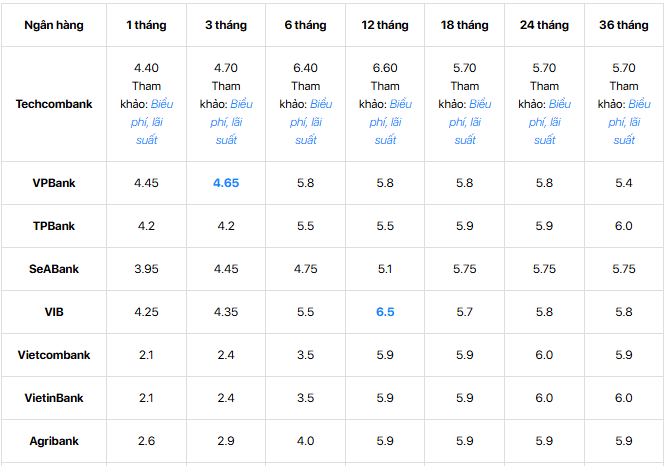Click the Agribank row label
667x466 pixels.
click(x=54, y=441)
